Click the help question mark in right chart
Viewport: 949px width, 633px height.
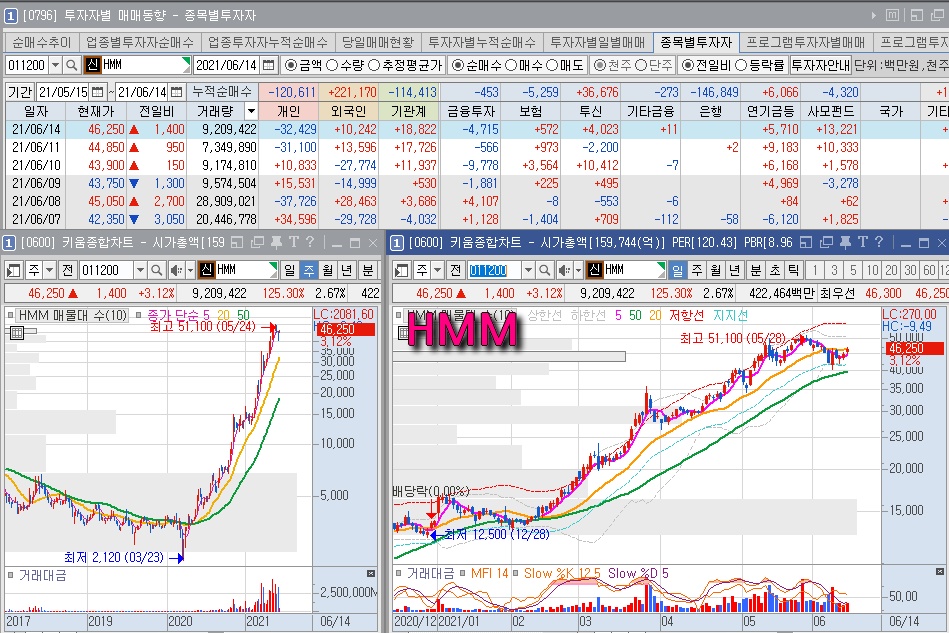(879, 243)
